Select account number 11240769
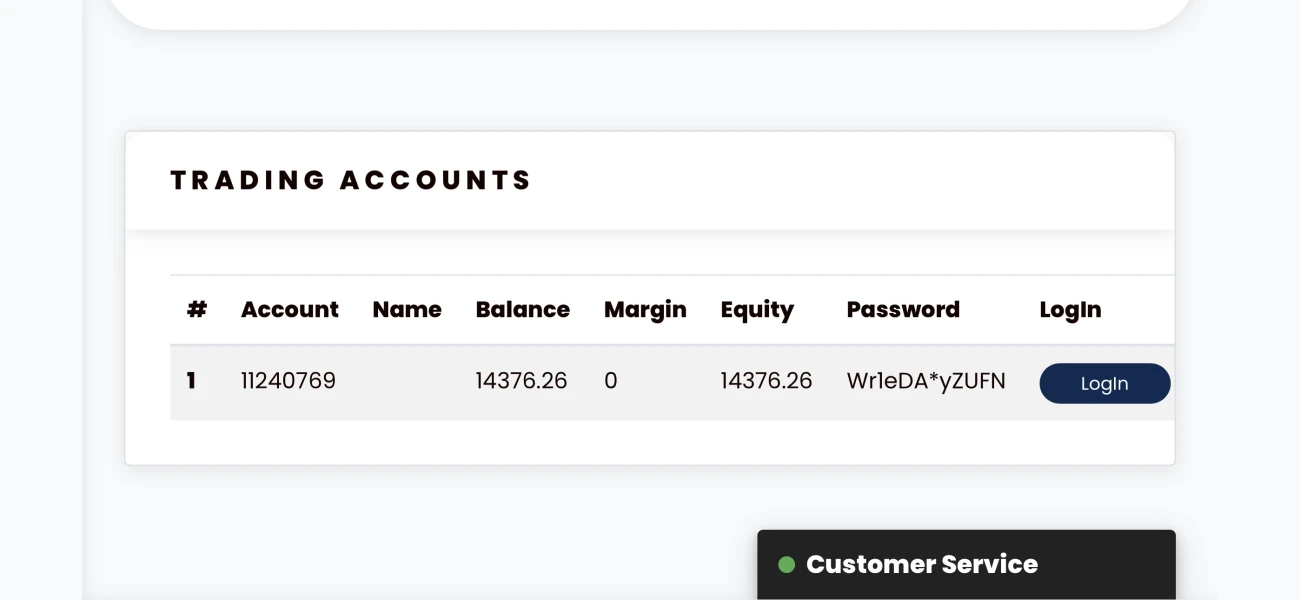Screen dimensions: 1300x600 click(288, 381)
